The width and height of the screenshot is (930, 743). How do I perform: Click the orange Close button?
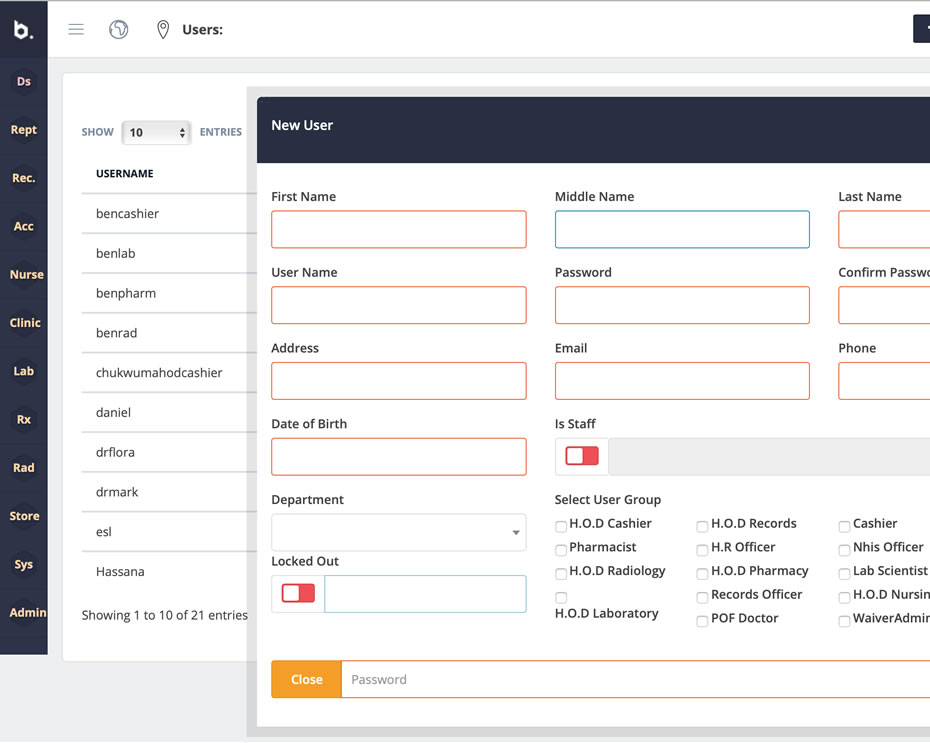[307, 679]
